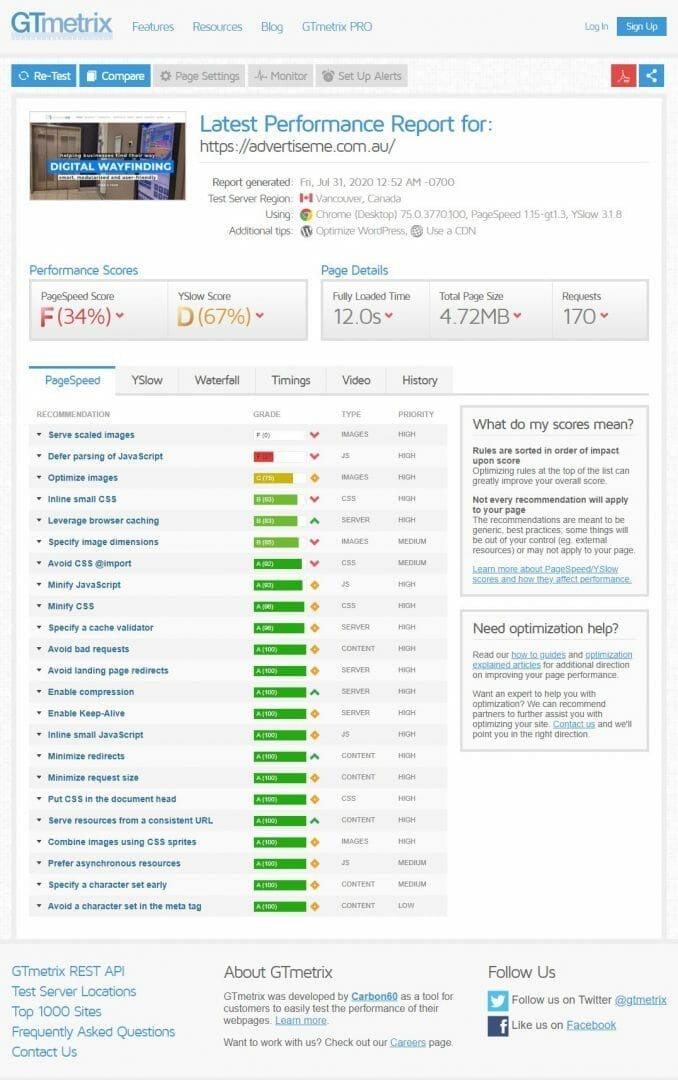The image size is (678, 1080).
Task: Click the Facebook icon in footer
Action: pyautogui.click(x=498, y=1025)
